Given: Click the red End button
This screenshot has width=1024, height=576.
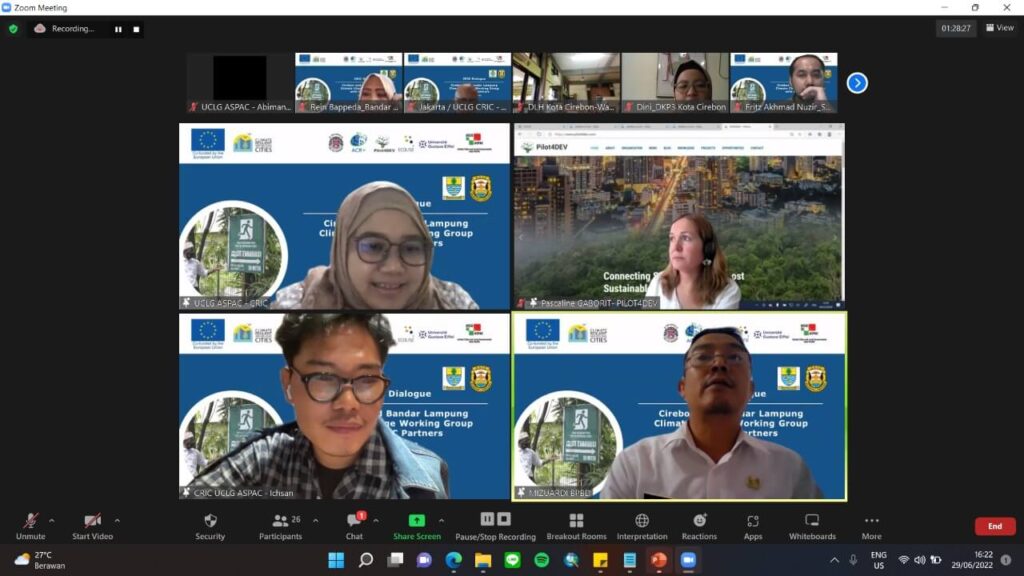Looking at the screenshot, I should (995, 526).
